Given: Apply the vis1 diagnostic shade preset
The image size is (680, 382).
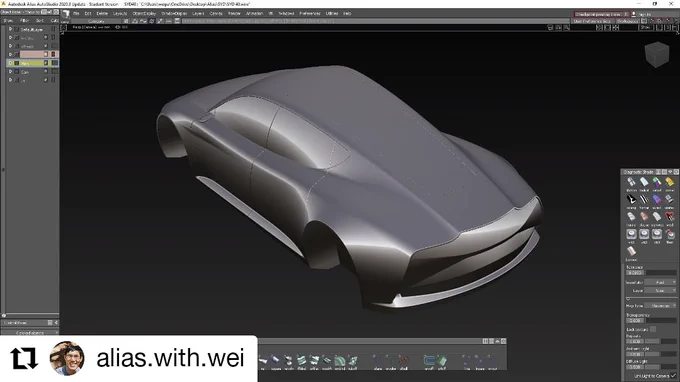Looking at the screenshot, I should (x=631, y=234).
